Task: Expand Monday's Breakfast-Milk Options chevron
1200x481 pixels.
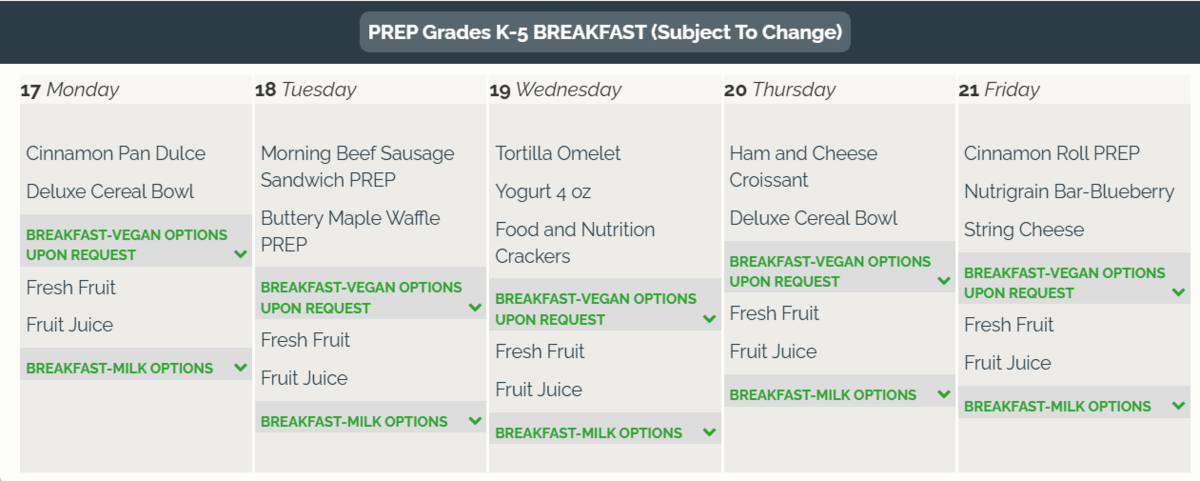Action: [240, 368]
